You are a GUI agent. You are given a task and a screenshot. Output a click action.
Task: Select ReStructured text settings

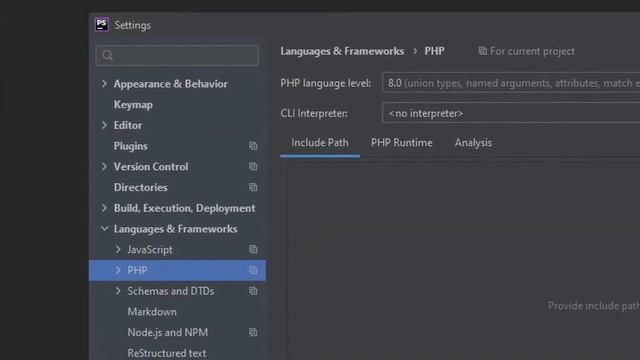[x=167, y=353]
